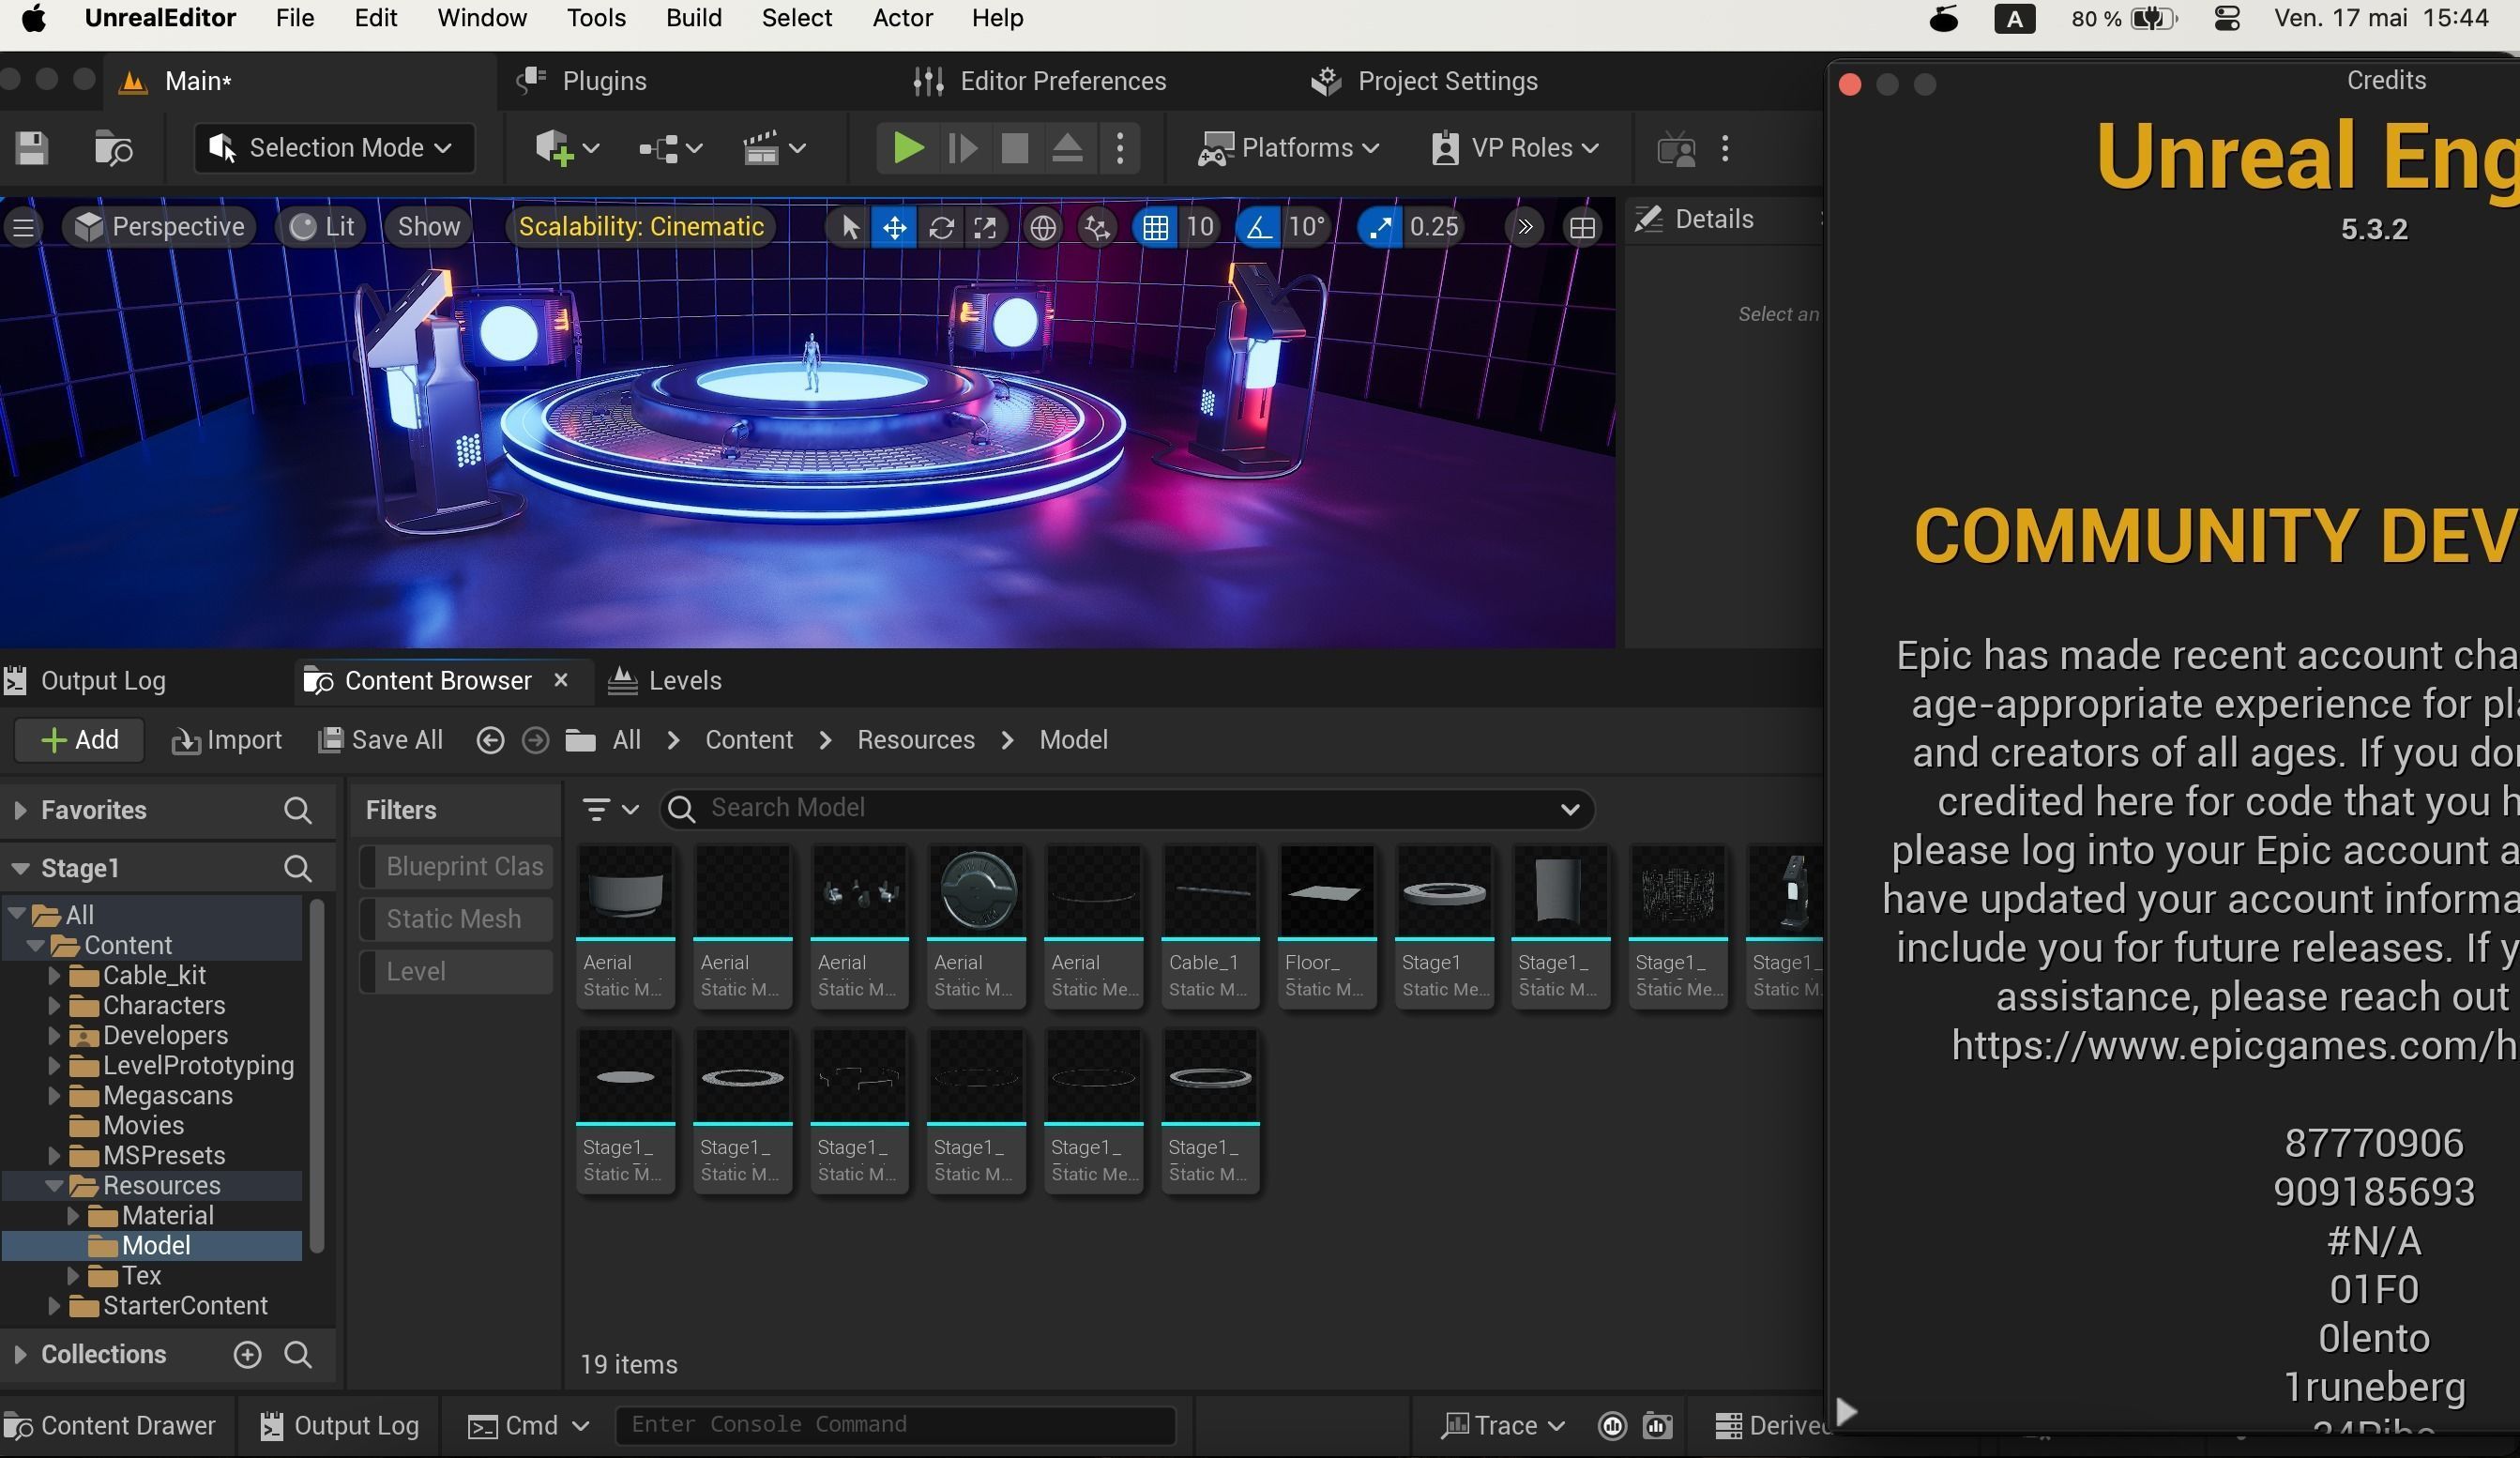Start Play in Editor with green play button
Screen dimensions: 2520x1458
(x=908, y=148)
